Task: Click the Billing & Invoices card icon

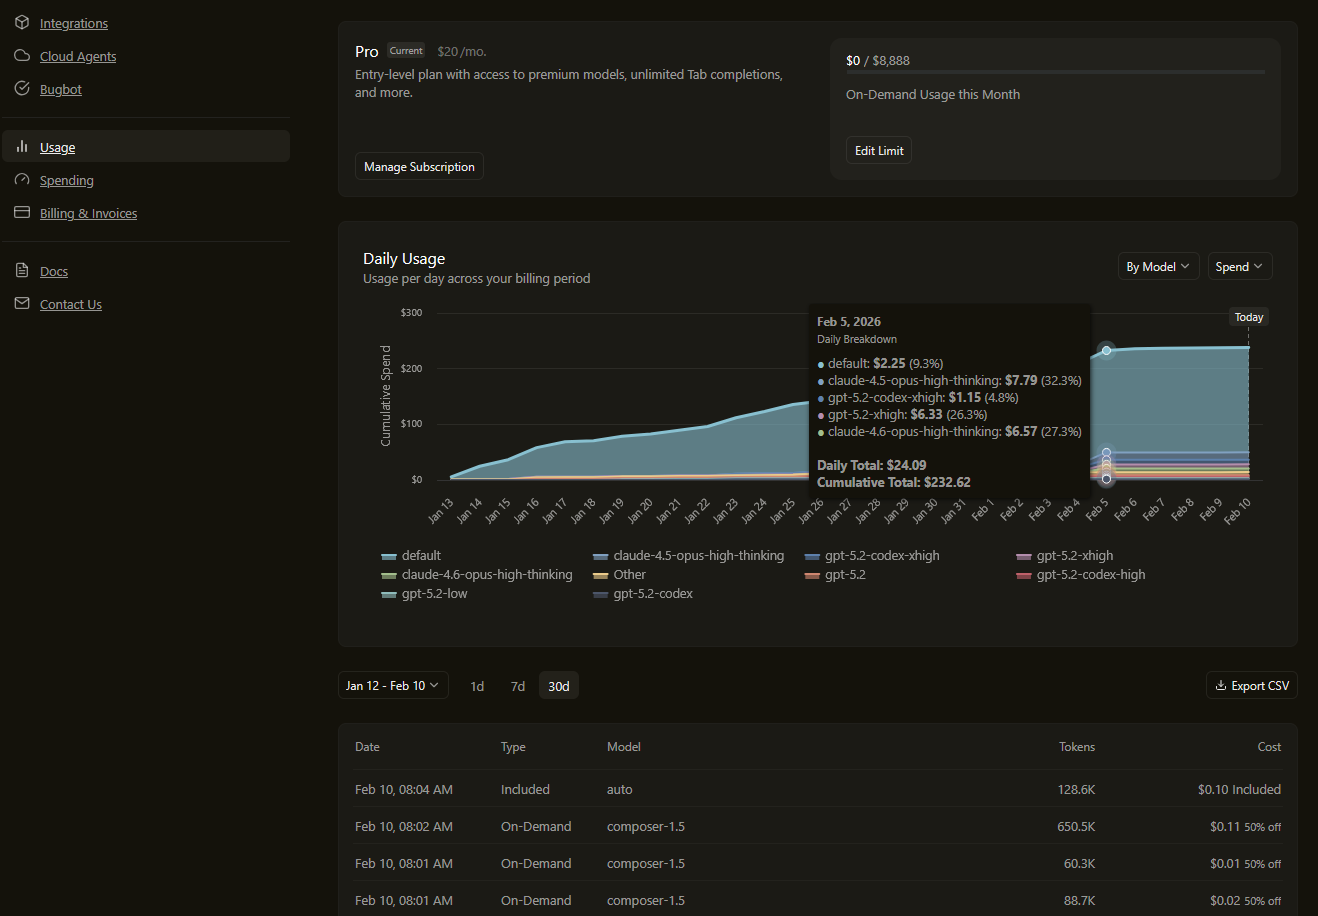Action: (22, 213)
